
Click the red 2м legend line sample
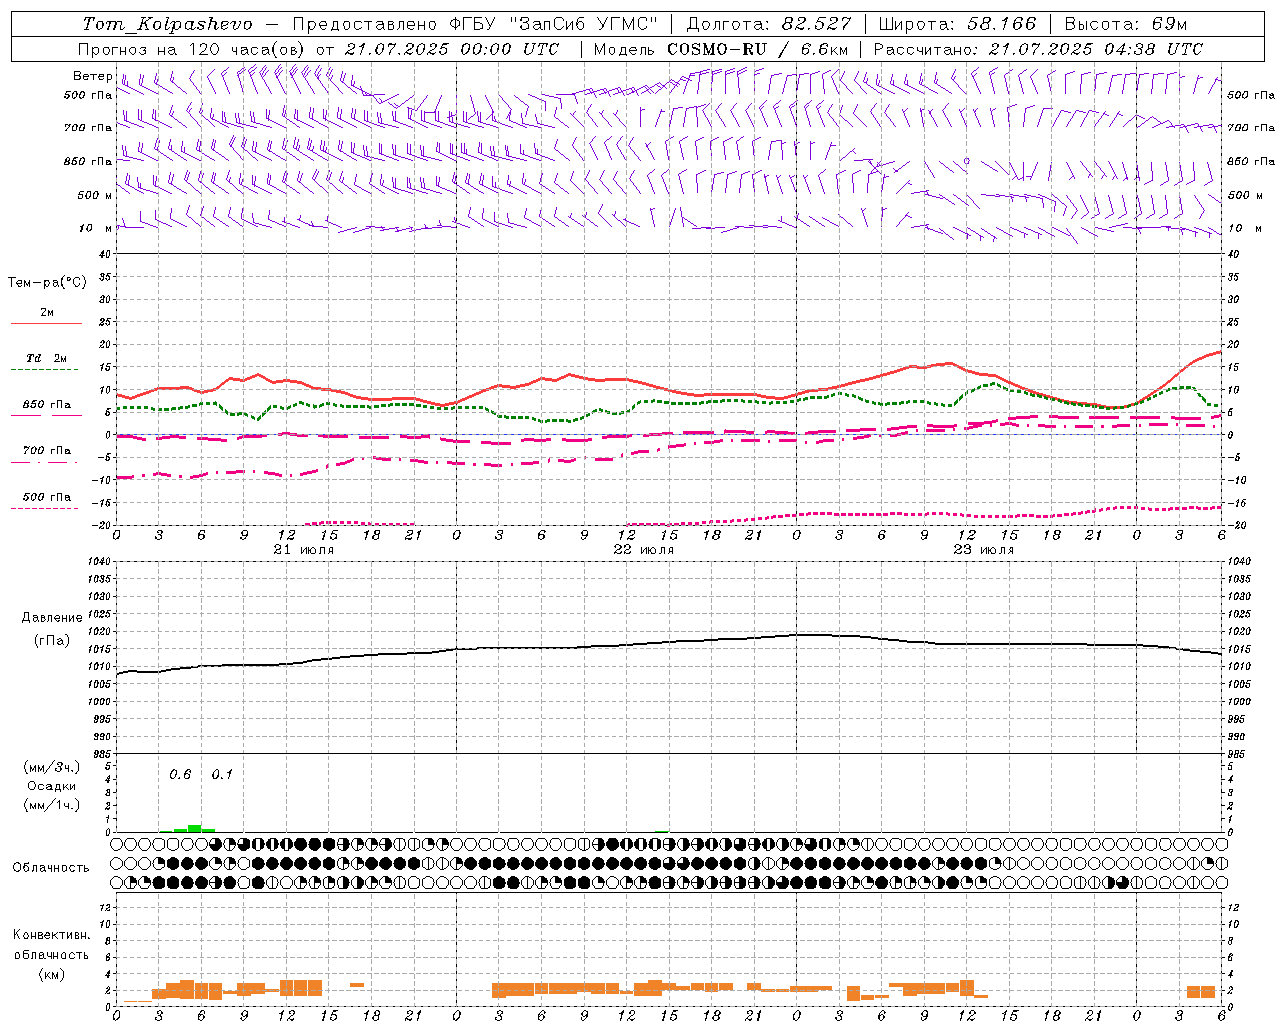(x=46, y=324)
